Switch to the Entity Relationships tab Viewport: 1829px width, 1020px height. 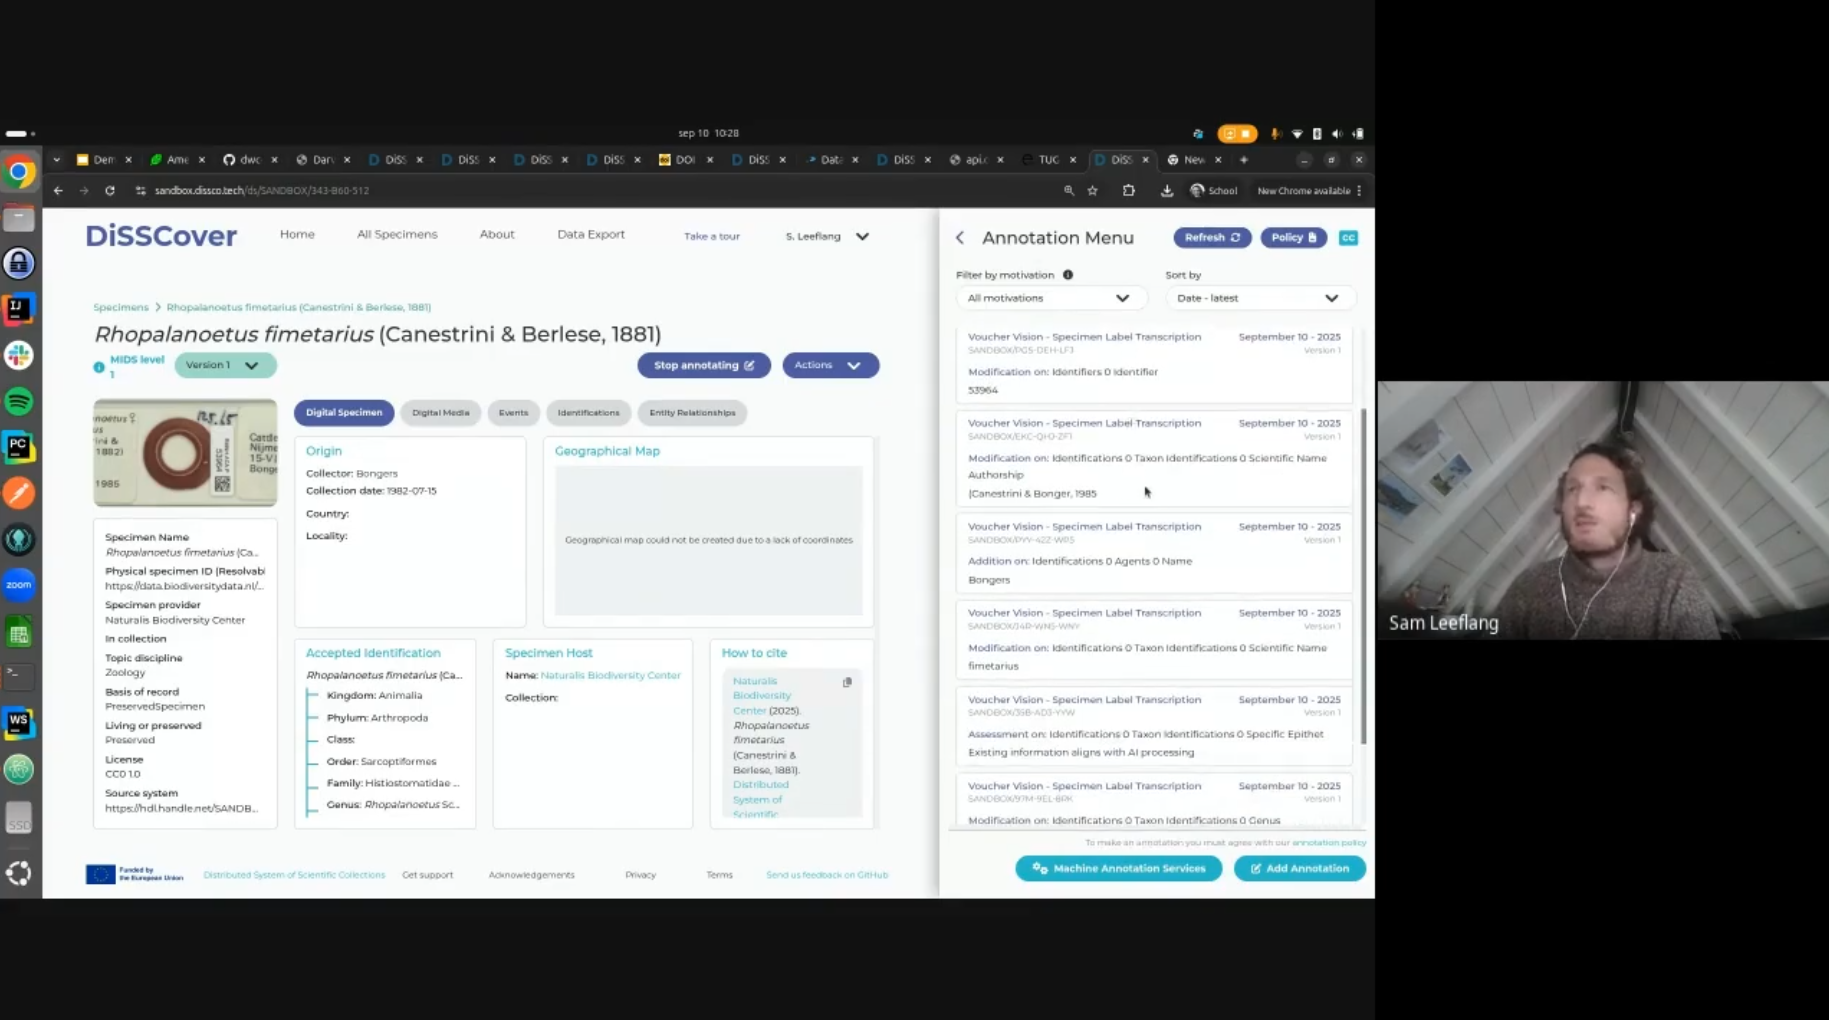pyautogui.click(x=692, y=413)
